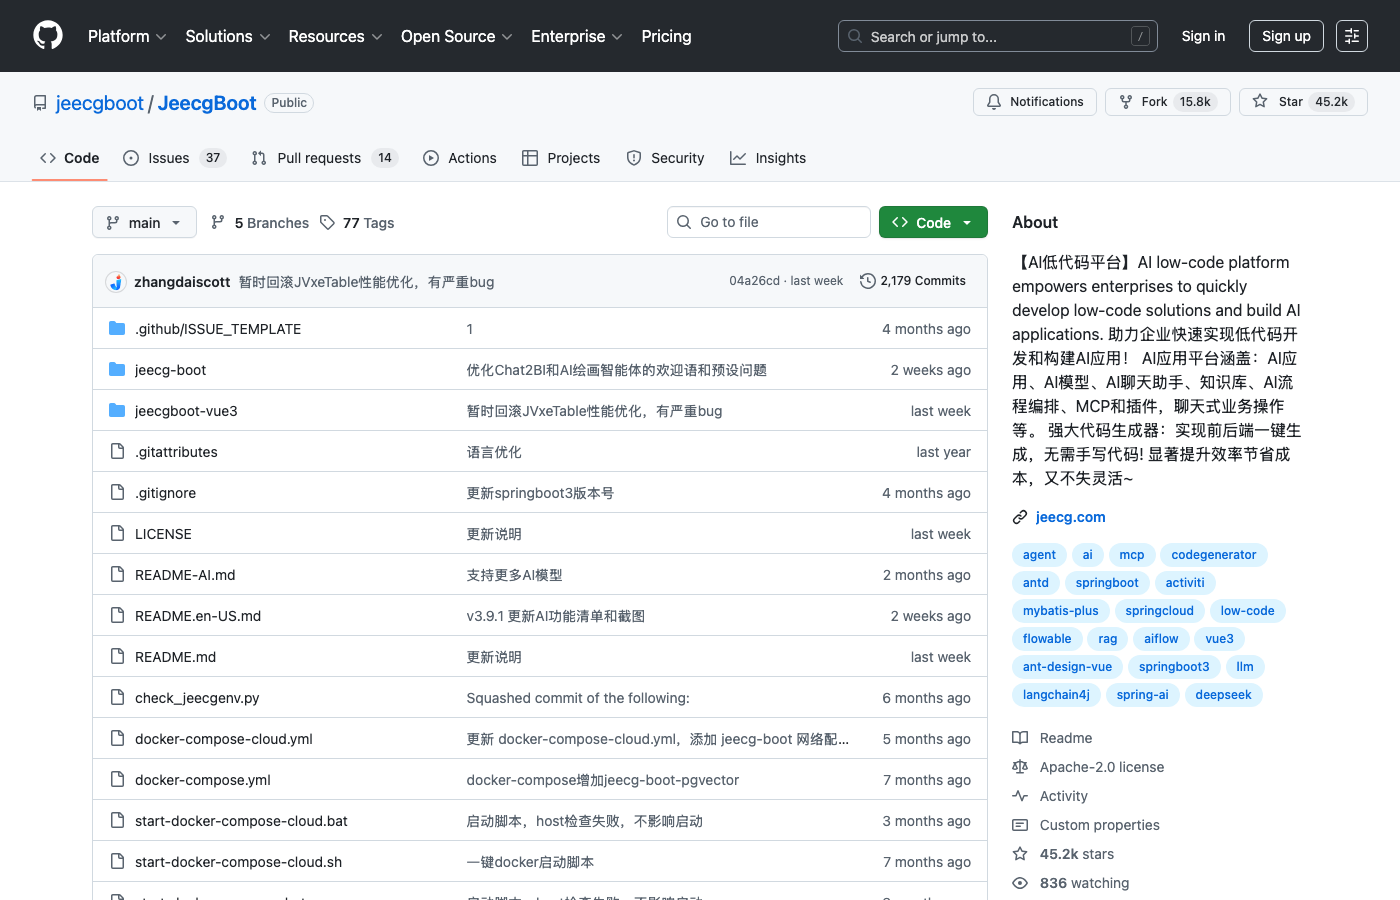Click the branch icon next to 5 Branches

pos(218,222)
